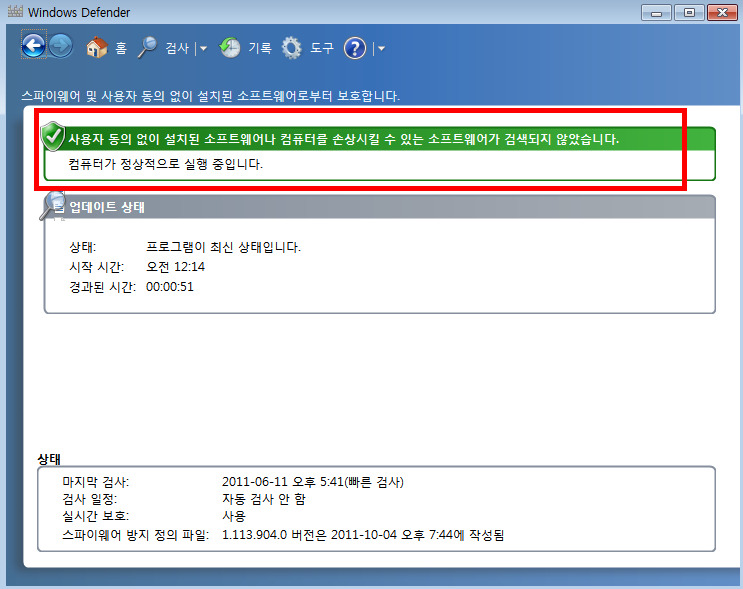Select the 홈 toolbar label

coord(121,47)
